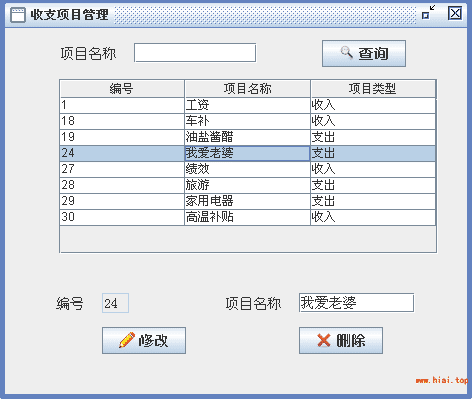Click the number 27 cell

click(x=122, y=169)
